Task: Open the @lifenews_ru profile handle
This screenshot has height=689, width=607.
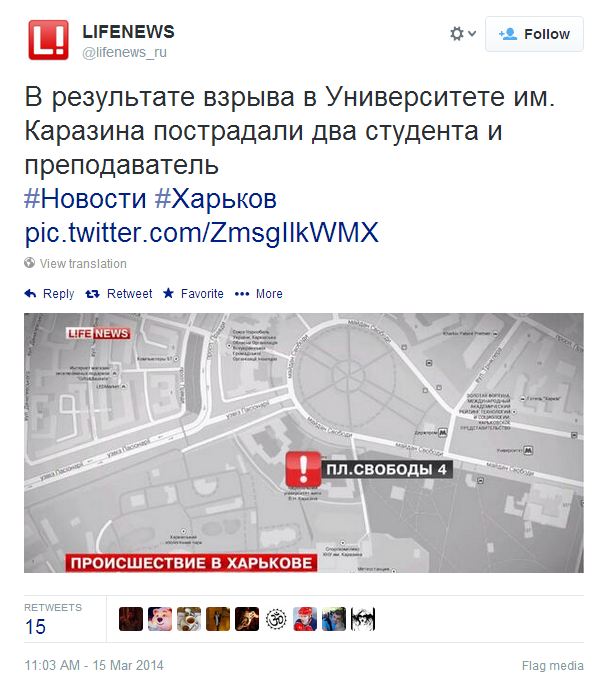Action: [x=124, y=52]
